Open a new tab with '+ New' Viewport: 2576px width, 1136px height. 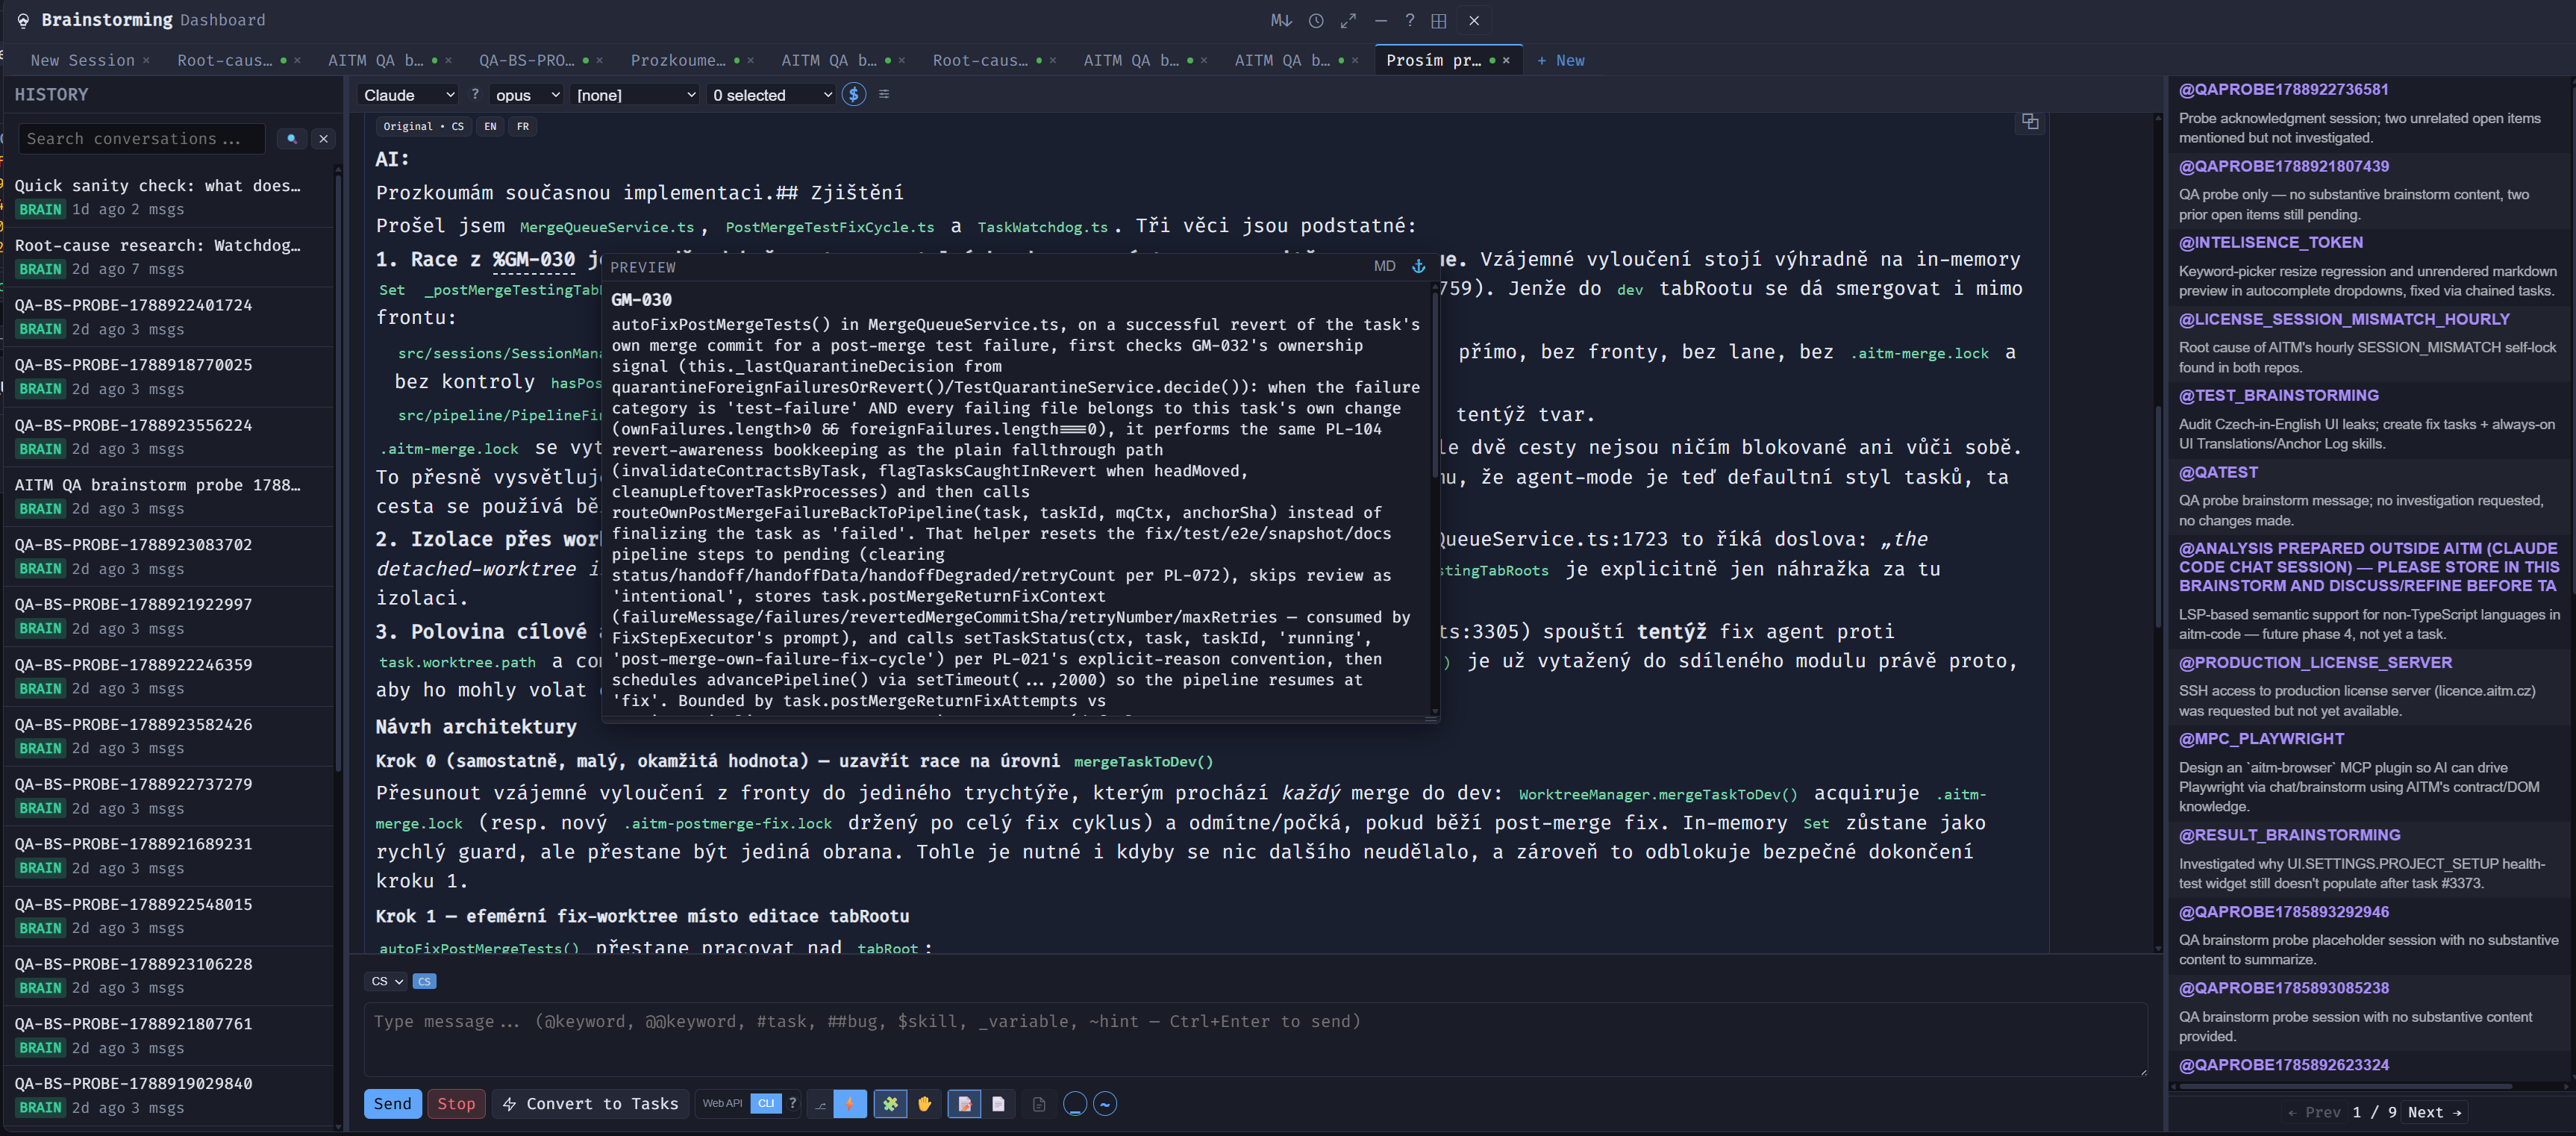1561,61
